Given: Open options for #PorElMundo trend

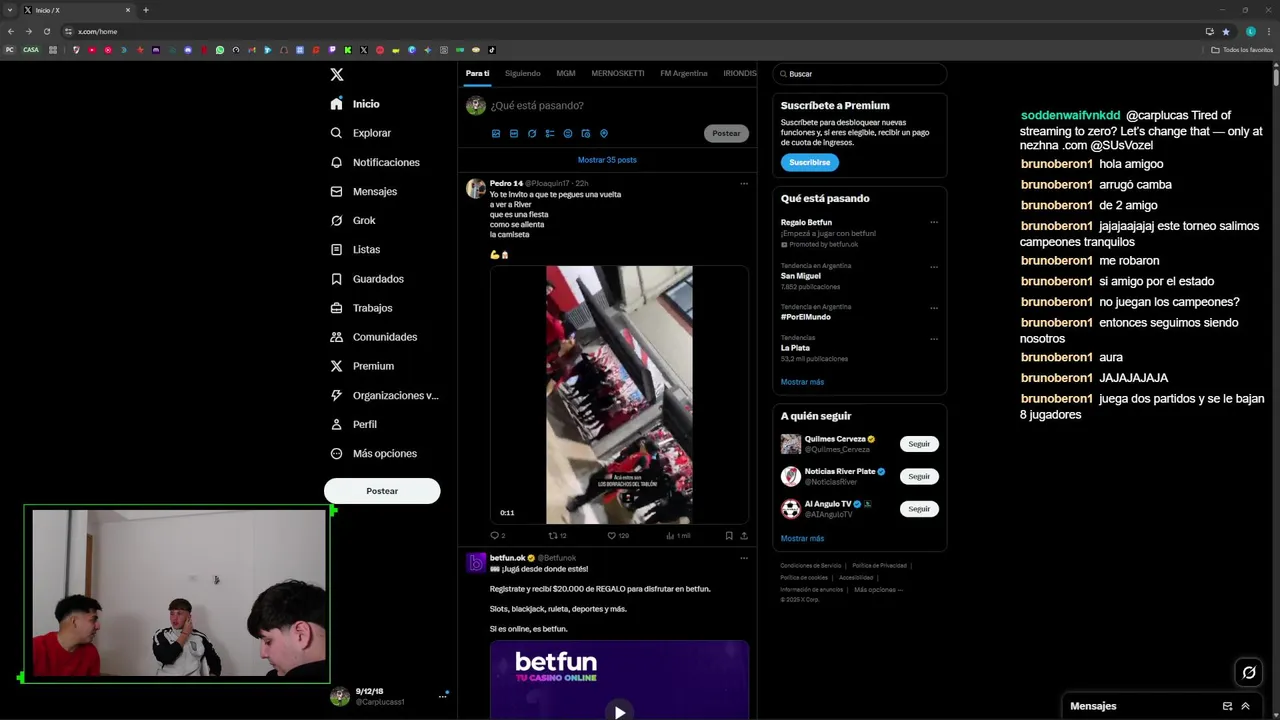Looking at the screenshot, I should (x=934, y=308).
